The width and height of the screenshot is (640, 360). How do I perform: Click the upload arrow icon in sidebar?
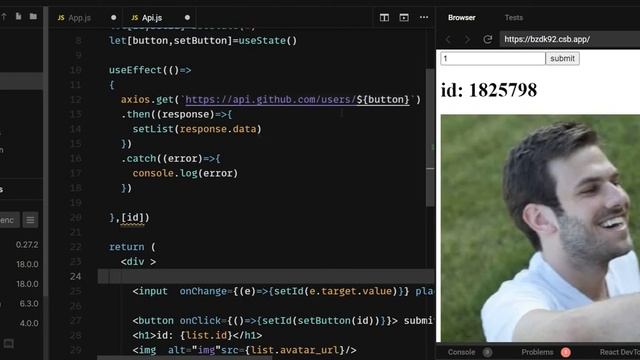pyautogui.click(x=4, y=16)
